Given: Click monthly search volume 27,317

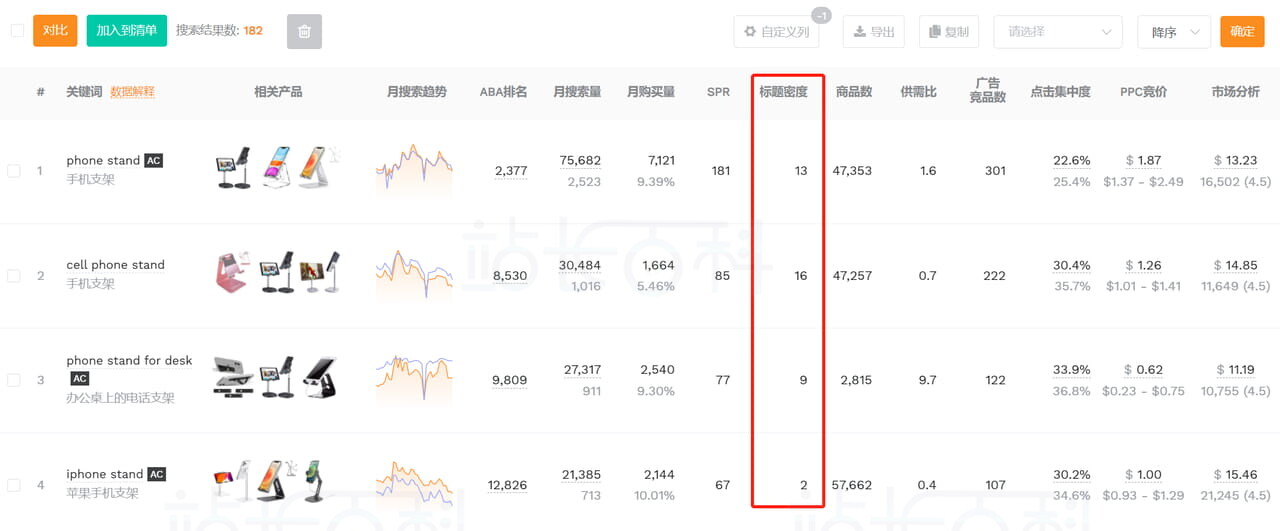Looking at the screenshot, I should (582, 370).
